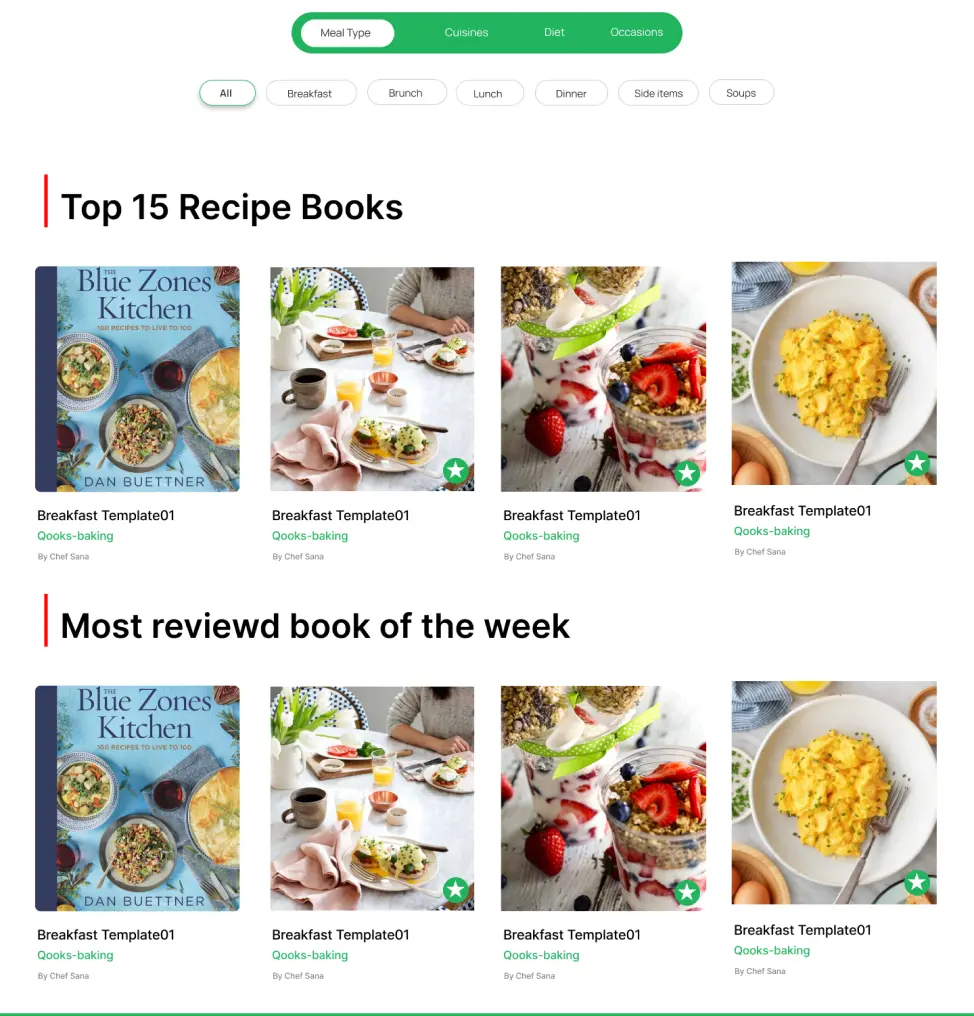Click Qooks-baking link under first top book
974x1016 pixels.
[75, 536]
